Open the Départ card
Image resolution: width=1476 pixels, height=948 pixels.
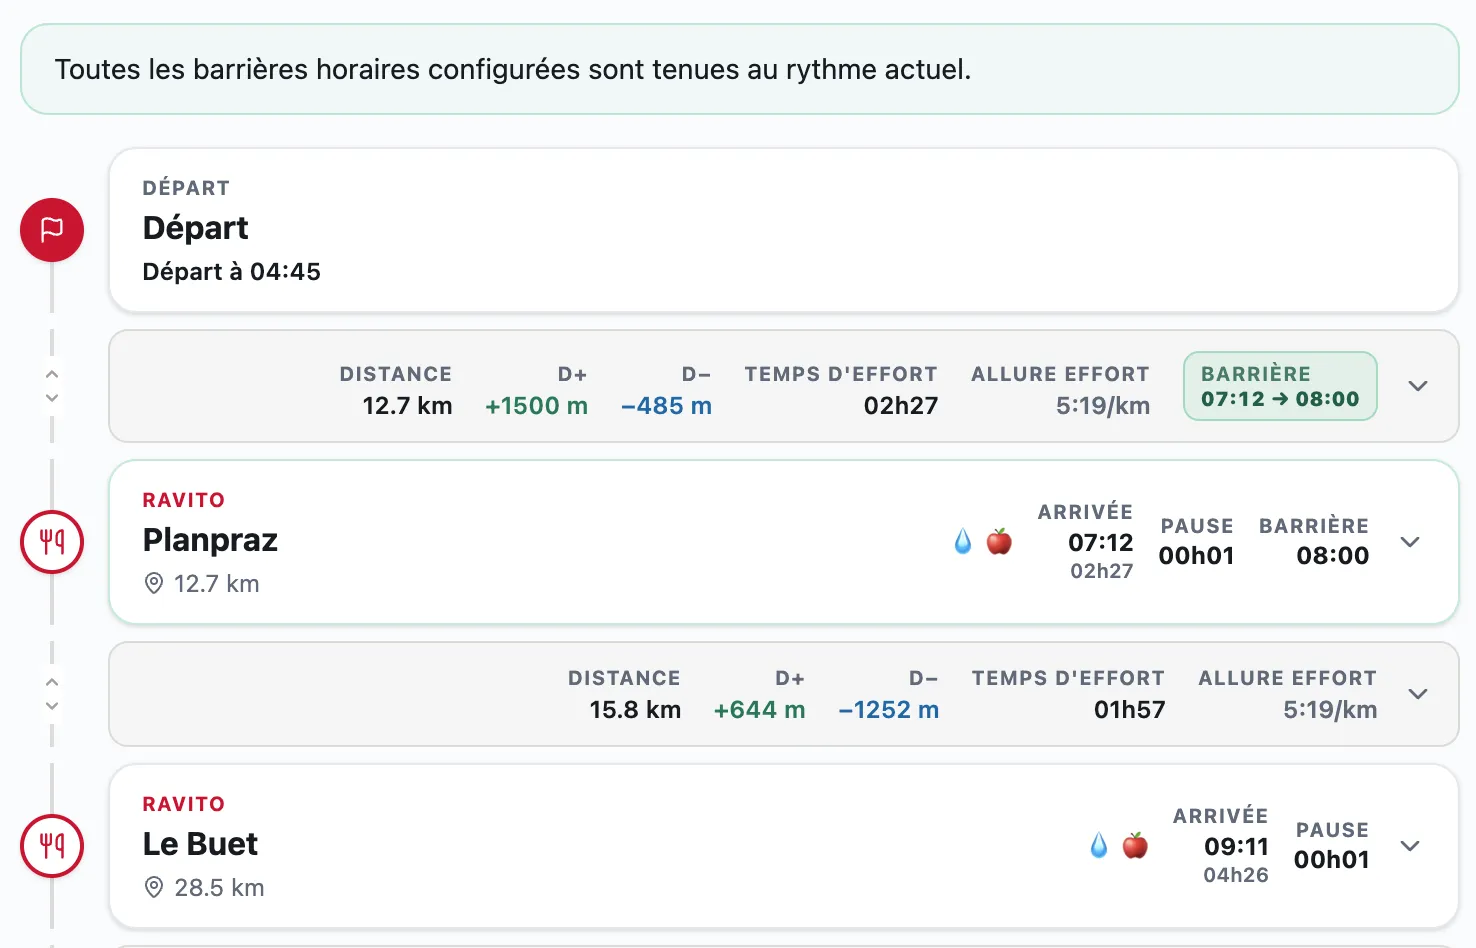(x=784, y=230)
